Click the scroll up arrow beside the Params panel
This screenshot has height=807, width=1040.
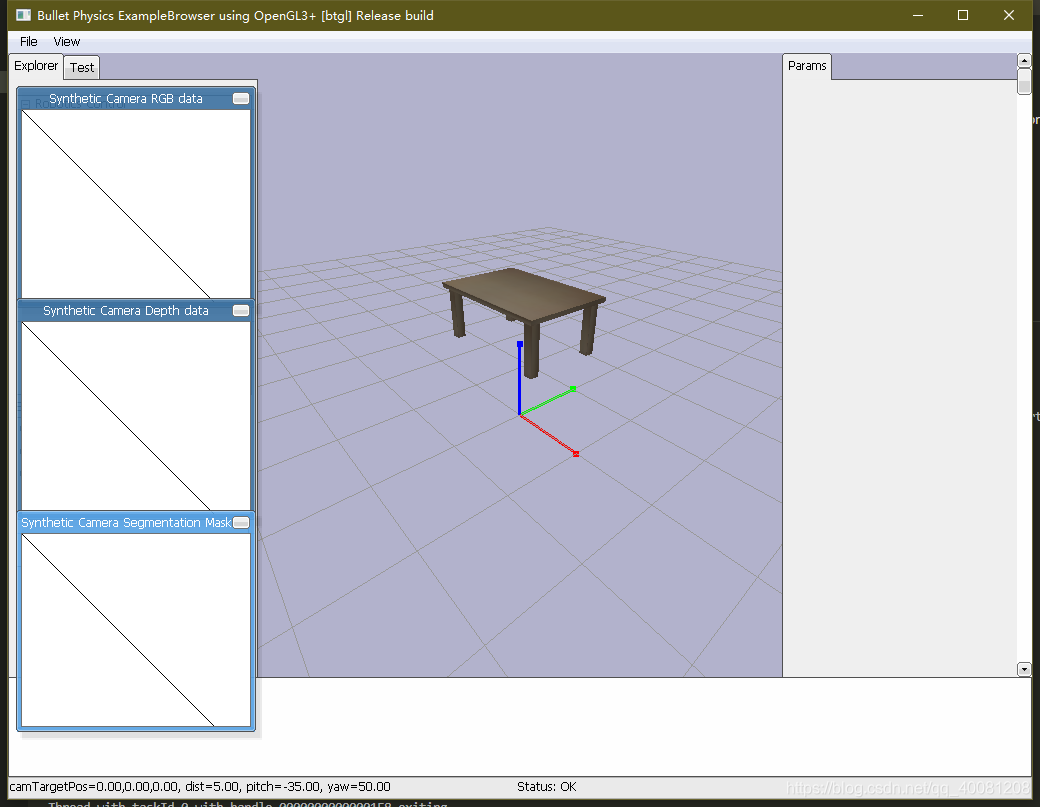click(x=1024, y=60)
